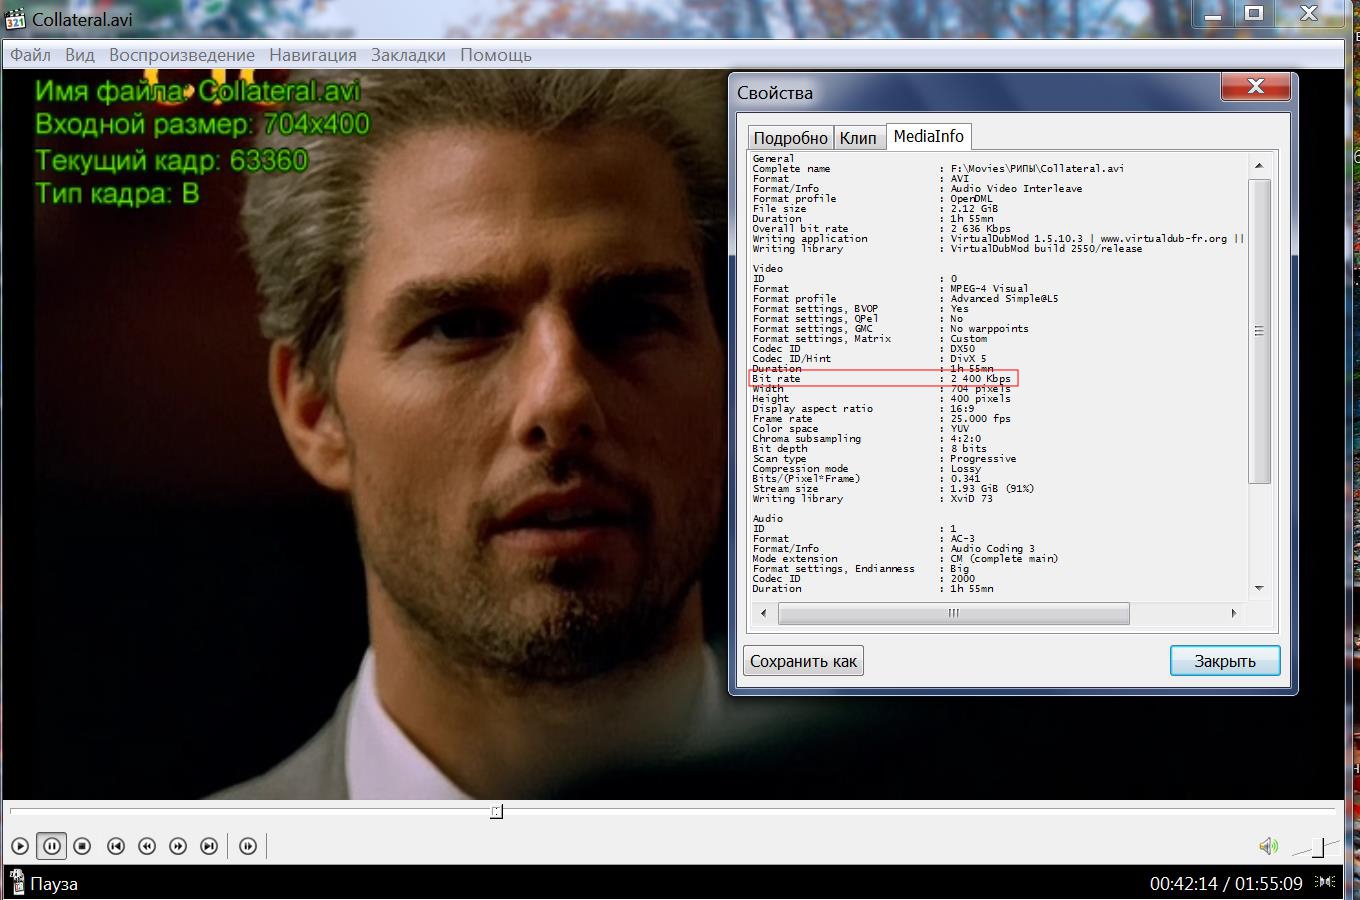Click the 'Writing application' VirtualDubMod line
Screen dimensions: 1360x900
pos(998,239)
